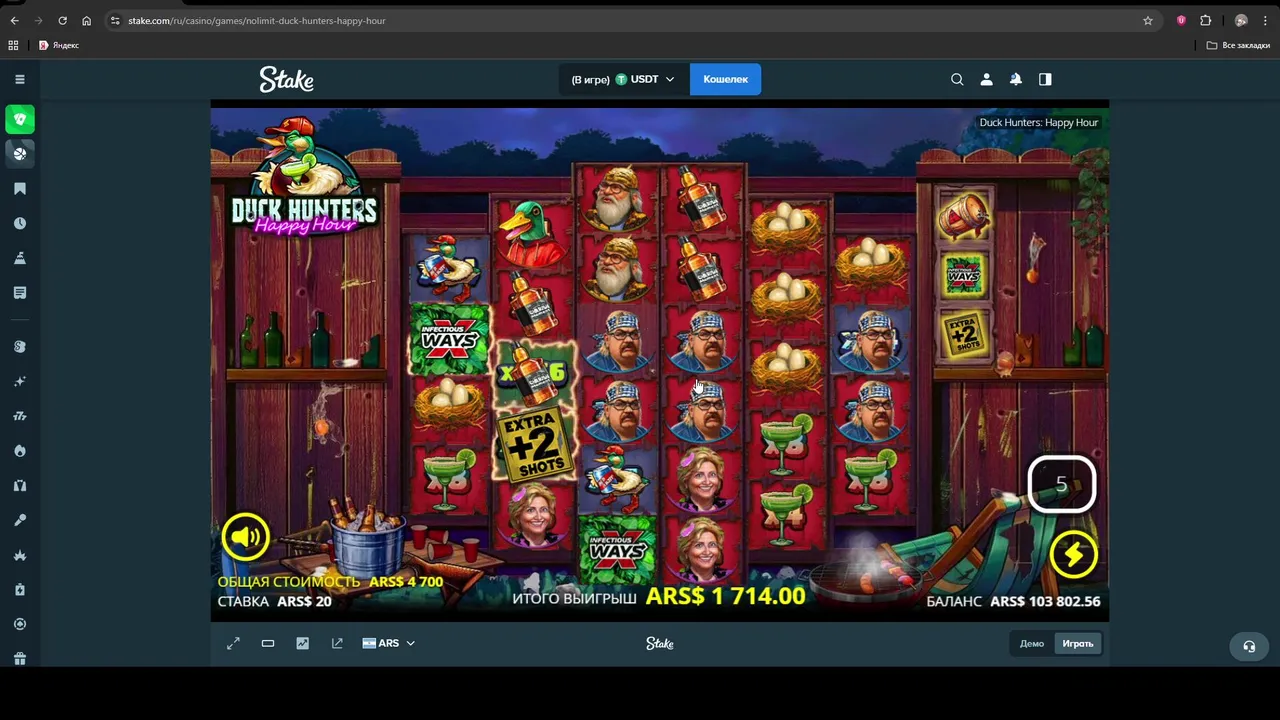The width and height of the screenshot is (1280, 720).
Task: Open the hamburger menu in Stake sidebar
Action: tap(19, 79)
